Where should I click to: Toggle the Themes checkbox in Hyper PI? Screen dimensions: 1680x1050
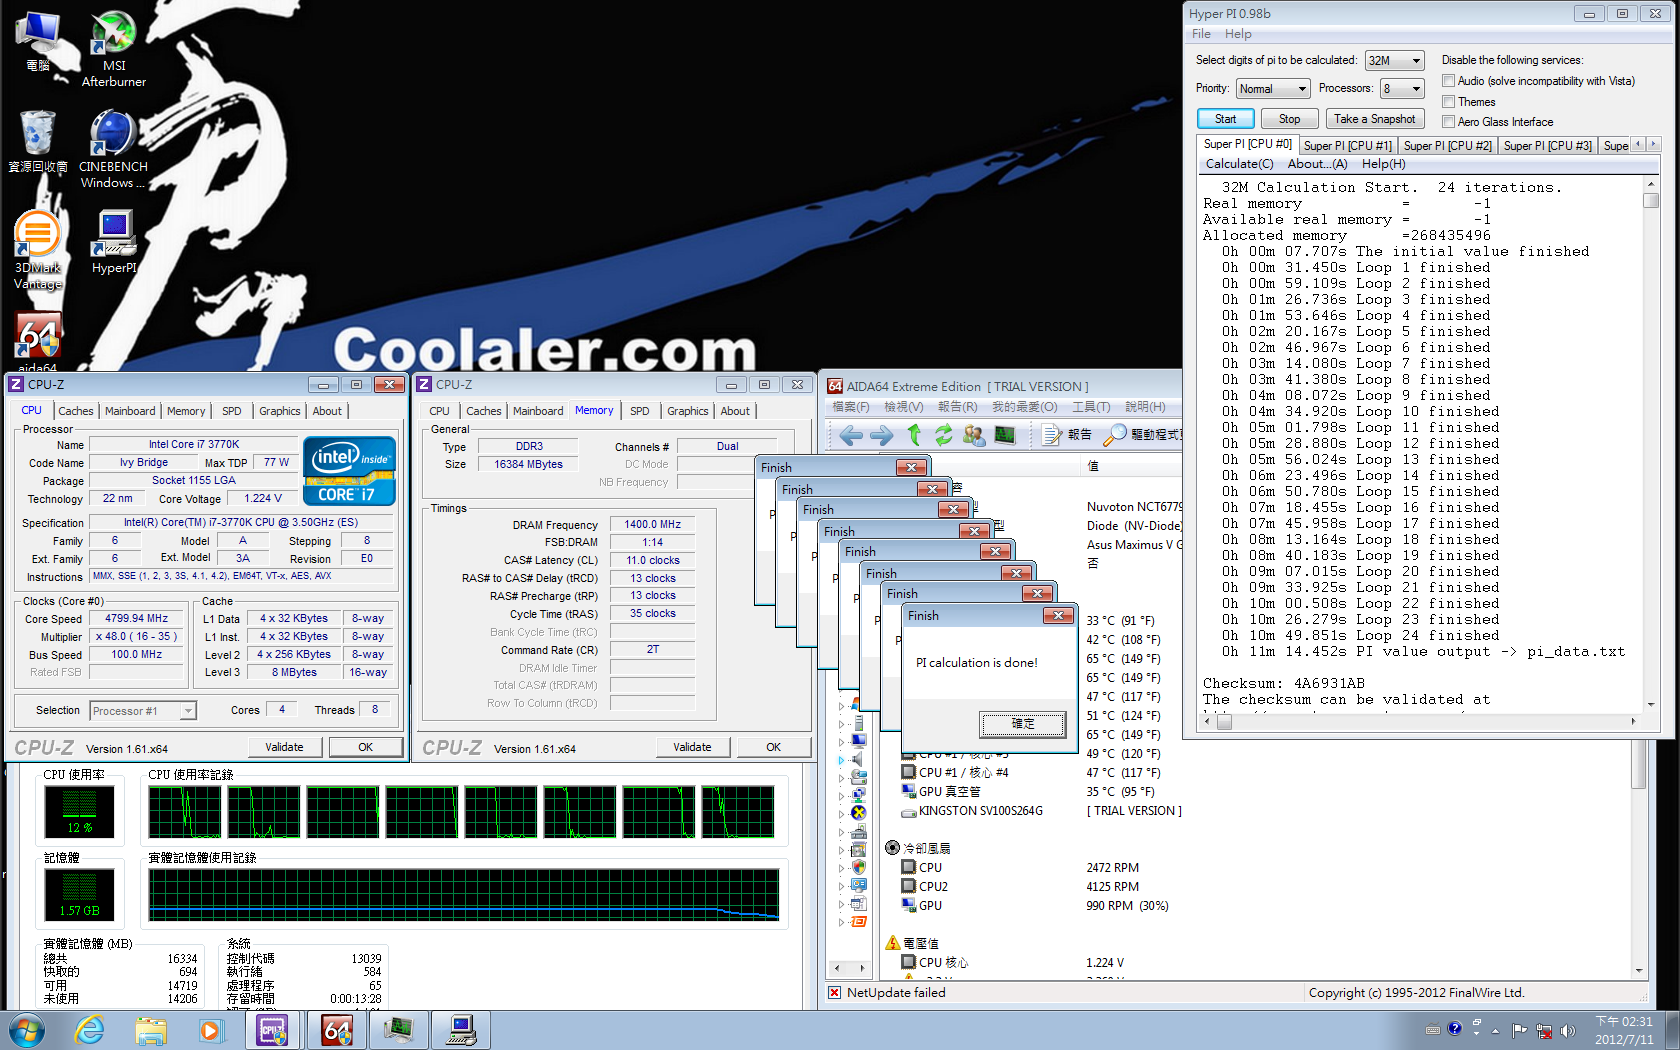point(1448,101)
